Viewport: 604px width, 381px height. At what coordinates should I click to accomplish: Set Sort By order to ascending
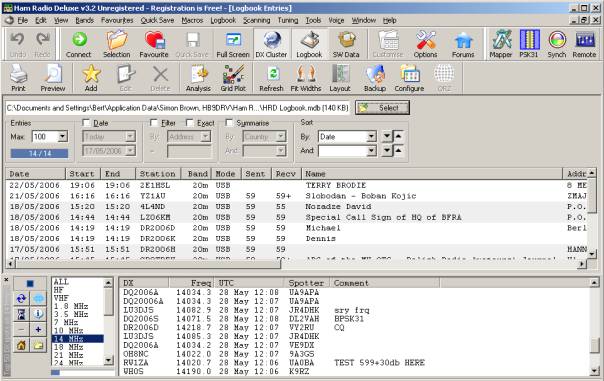pos(398,136)
